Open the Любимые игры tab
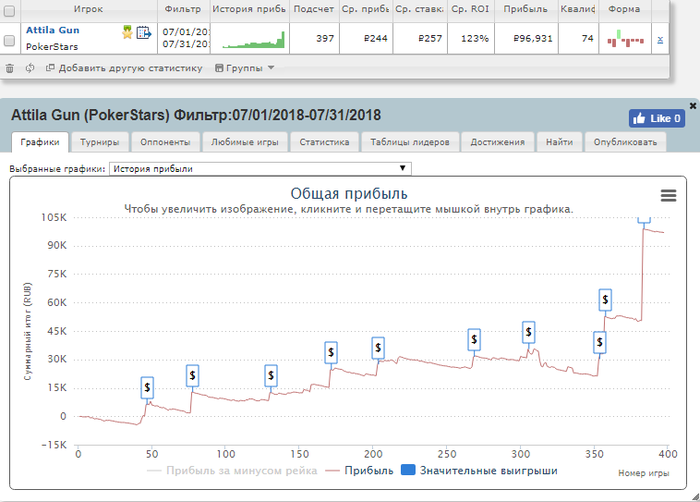The height and width of the screenshot is (502, 700). tap(245, 142)
